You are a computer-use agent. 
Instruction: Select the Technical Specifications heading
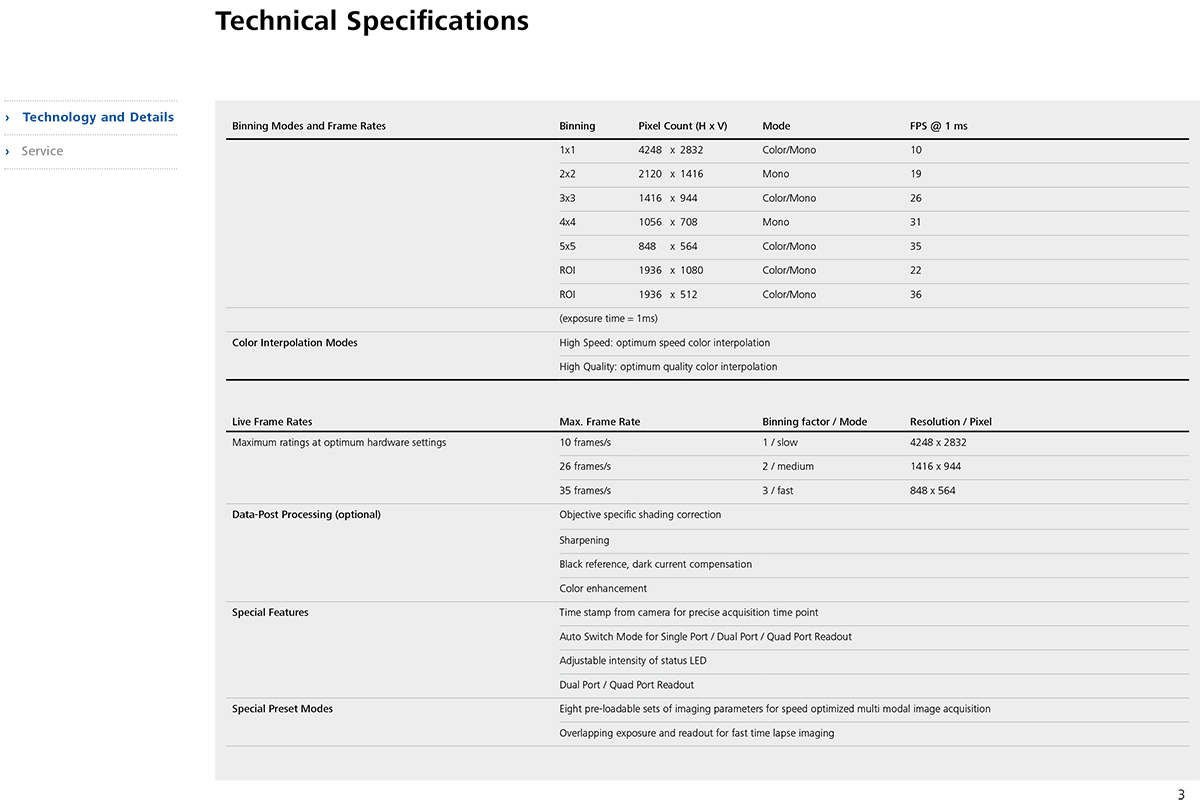[x=372, y=20]
